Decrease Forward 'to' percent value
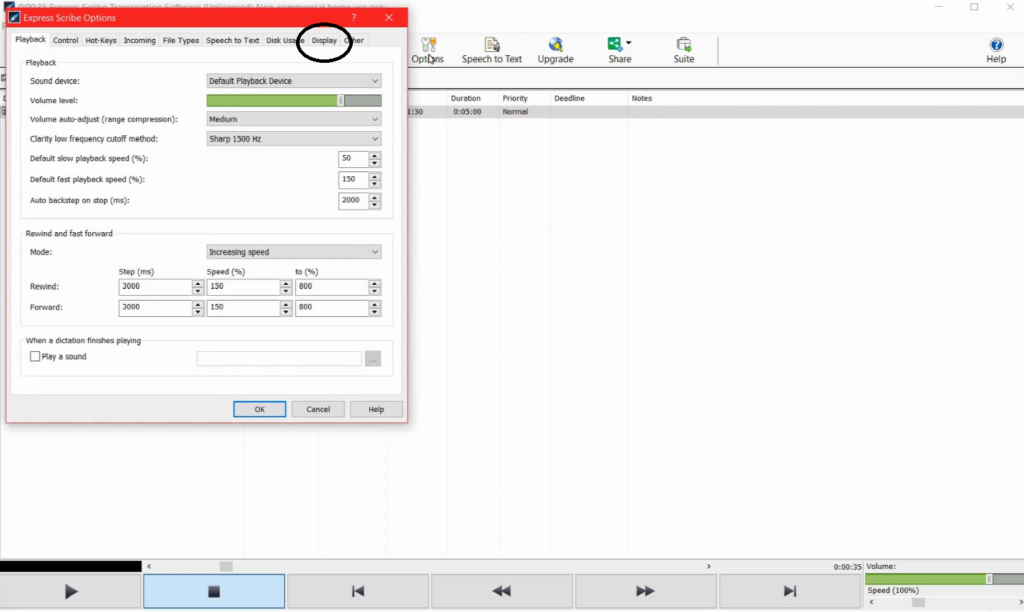 click(x=374, y=312)
